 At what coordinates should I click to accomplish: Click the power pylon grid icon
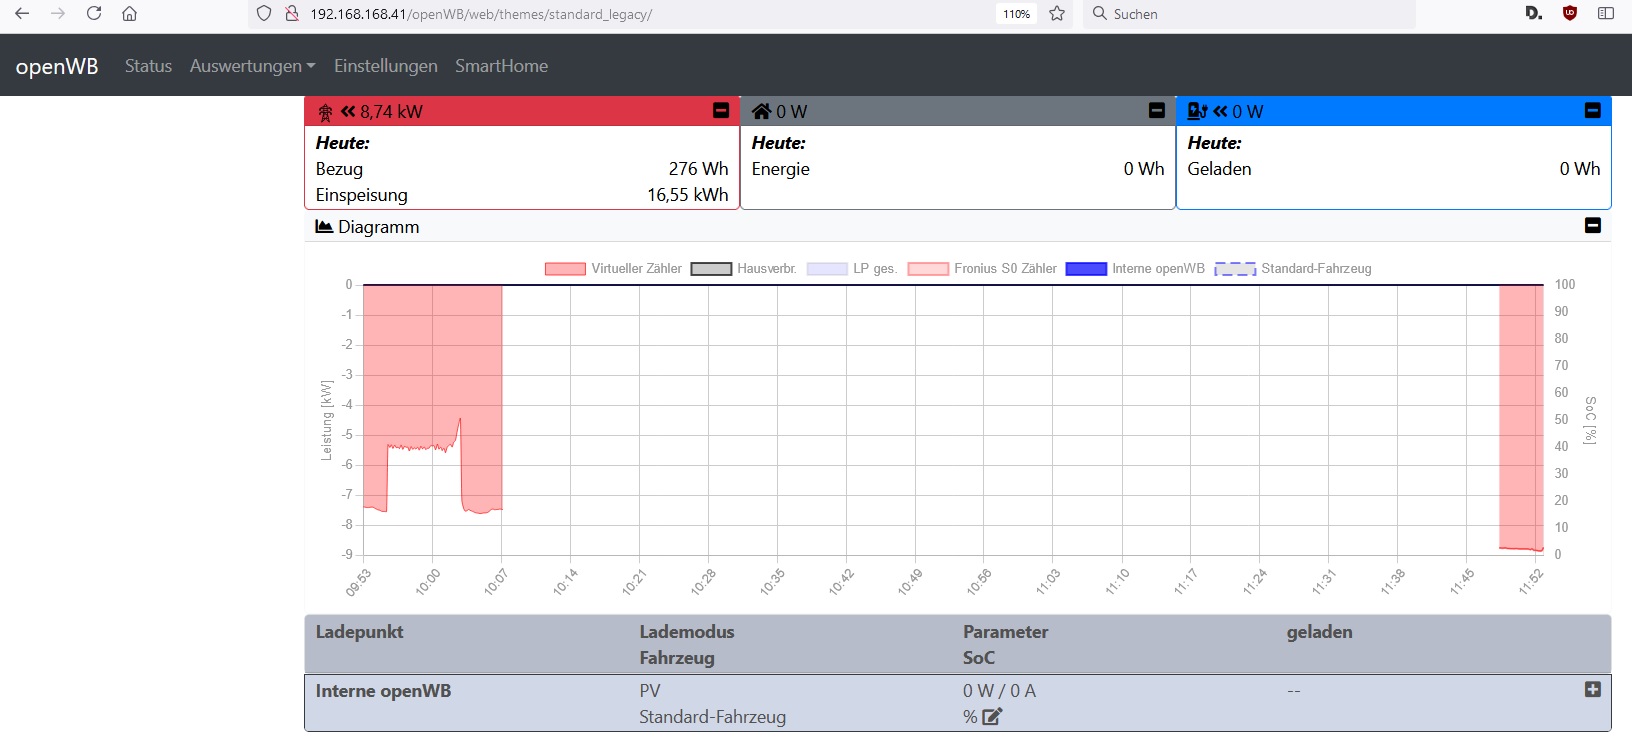[x=325, y=112]
